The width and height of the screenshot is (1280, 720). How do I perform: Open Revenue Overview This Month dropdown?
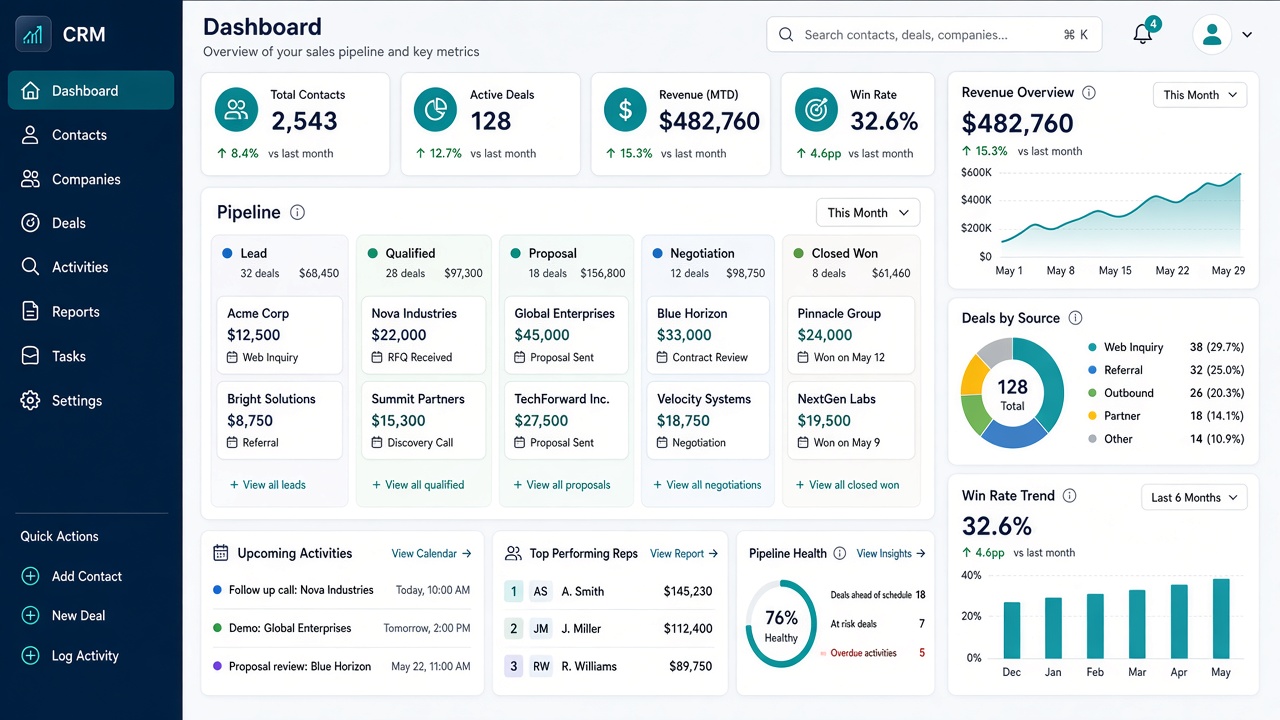pos(1200,95)
